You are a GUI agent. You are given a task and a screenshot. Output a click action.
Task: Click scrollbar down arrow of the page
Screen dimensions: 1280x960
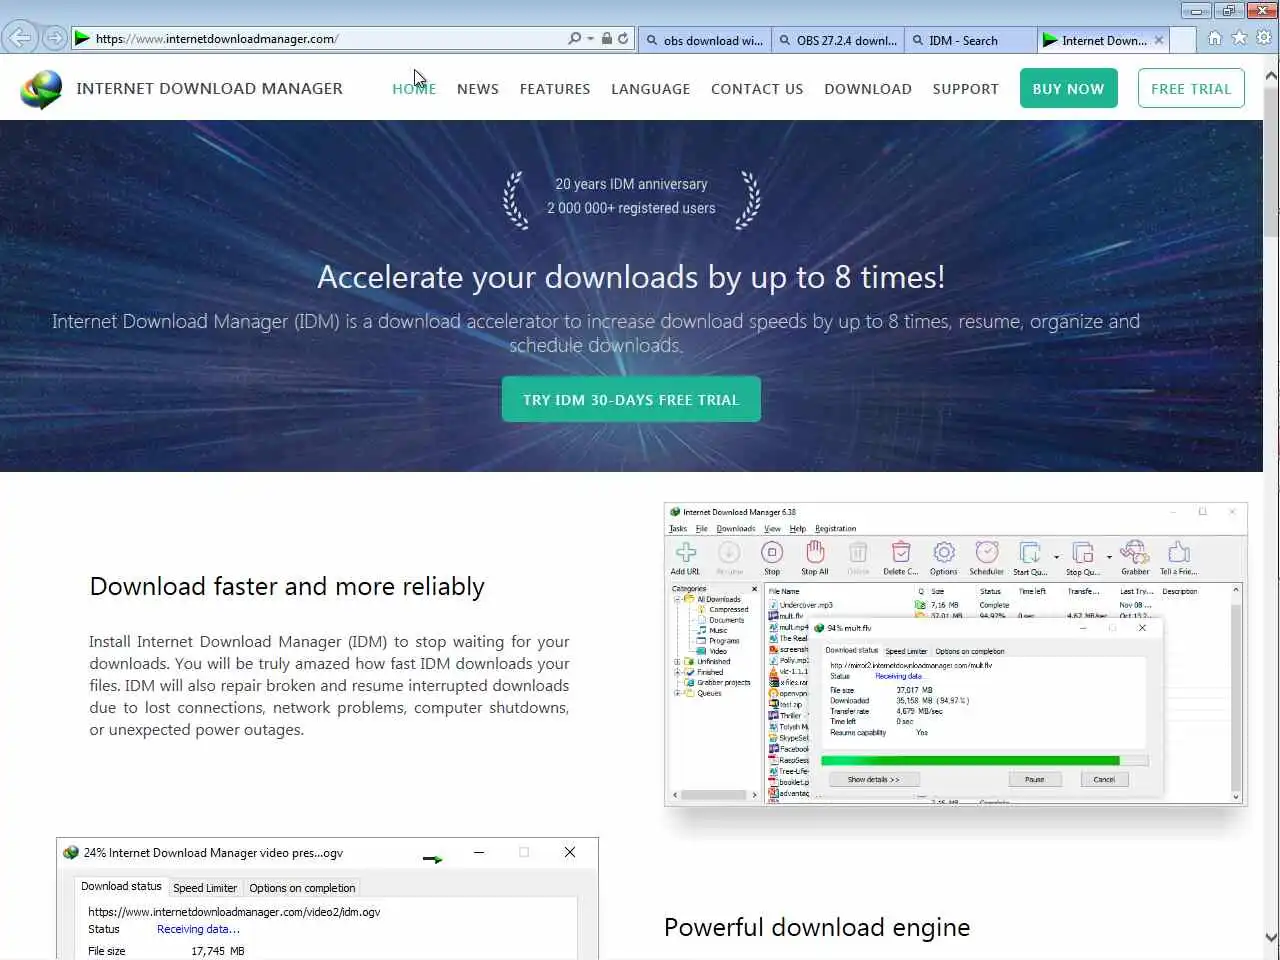pyautogui.click(x=1271, y=938)
